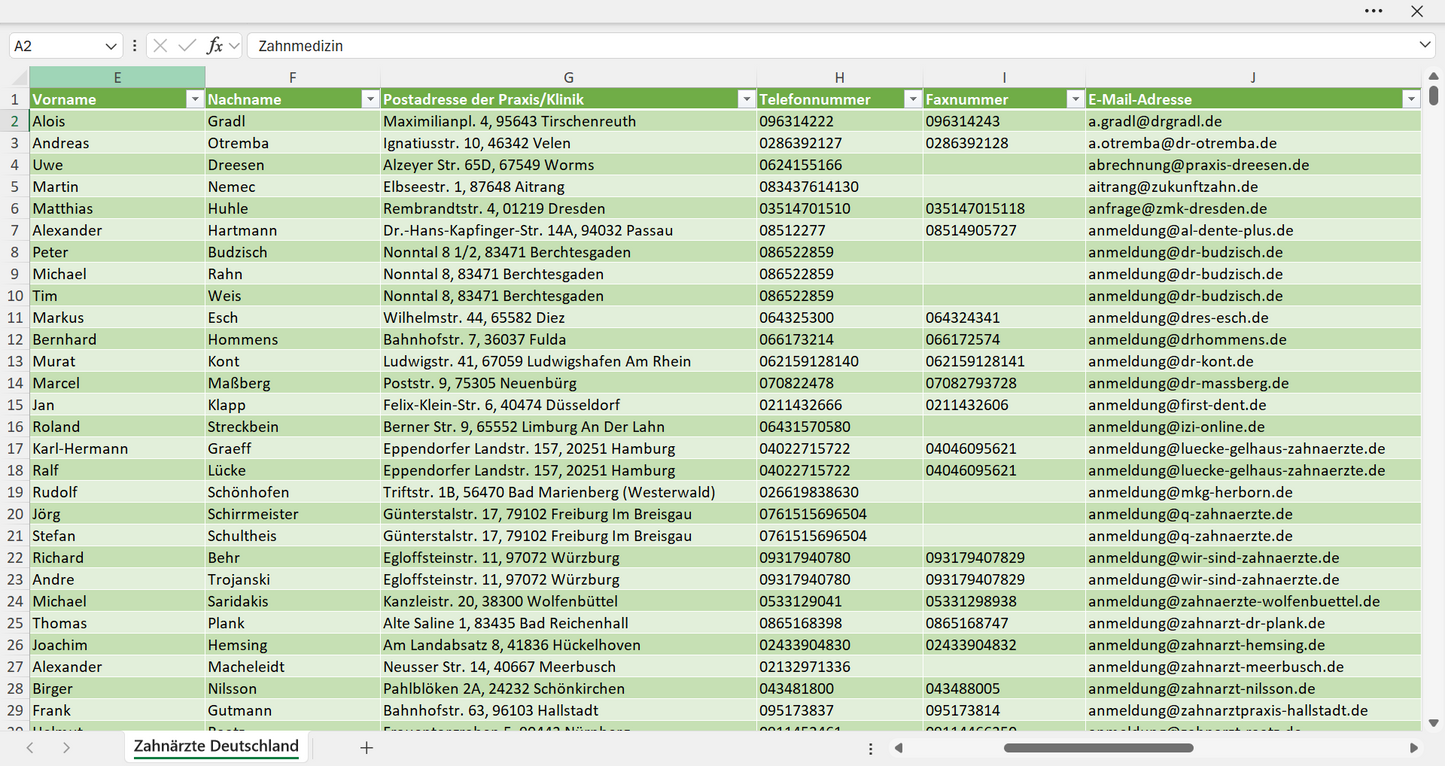Viewport: 1445px width, 766px height.
Task: Click cell with Vorname Murat
Action: pyautogui.click(x=117, y=362)
